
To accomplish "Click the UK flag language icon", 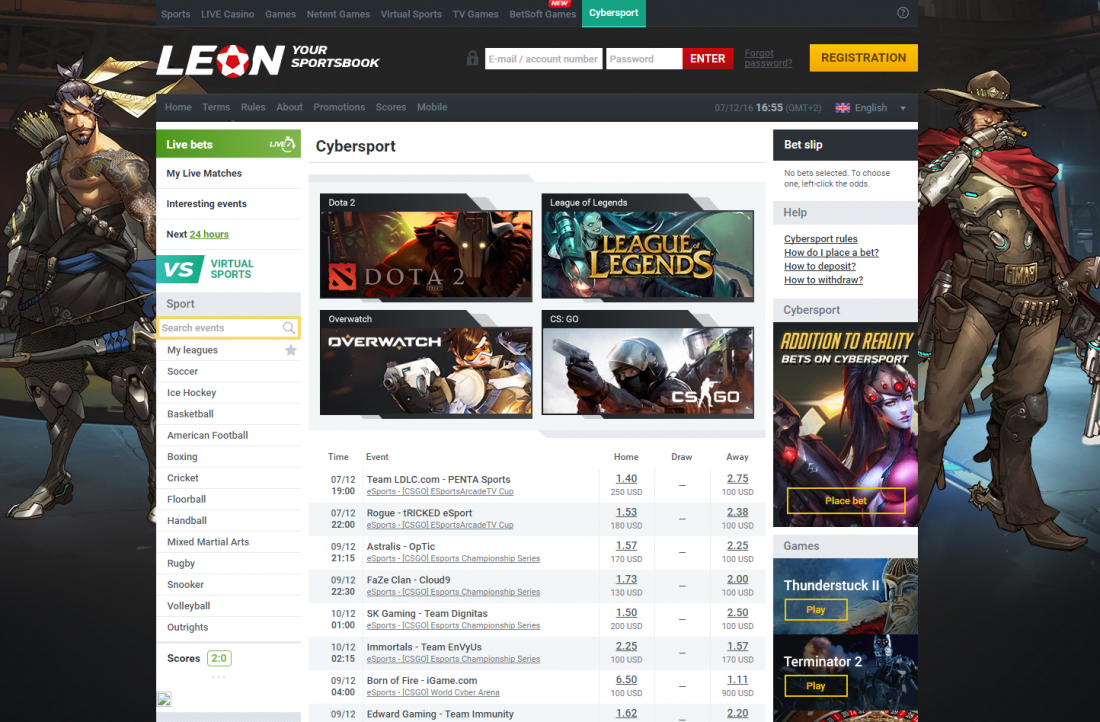I will pyautogui.click(x=843, y=107).
